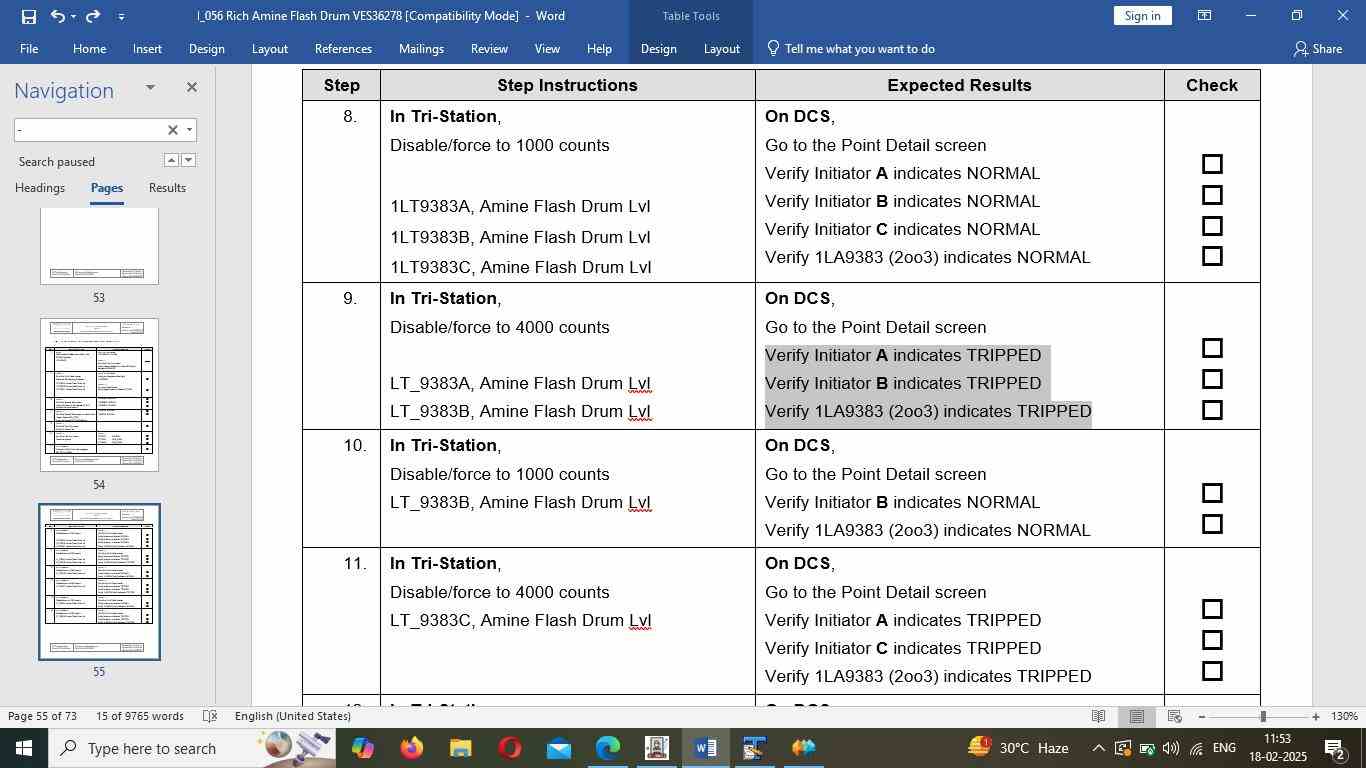Select the page 53 thumbnail
1366x768 pixels.
(99, 246)
